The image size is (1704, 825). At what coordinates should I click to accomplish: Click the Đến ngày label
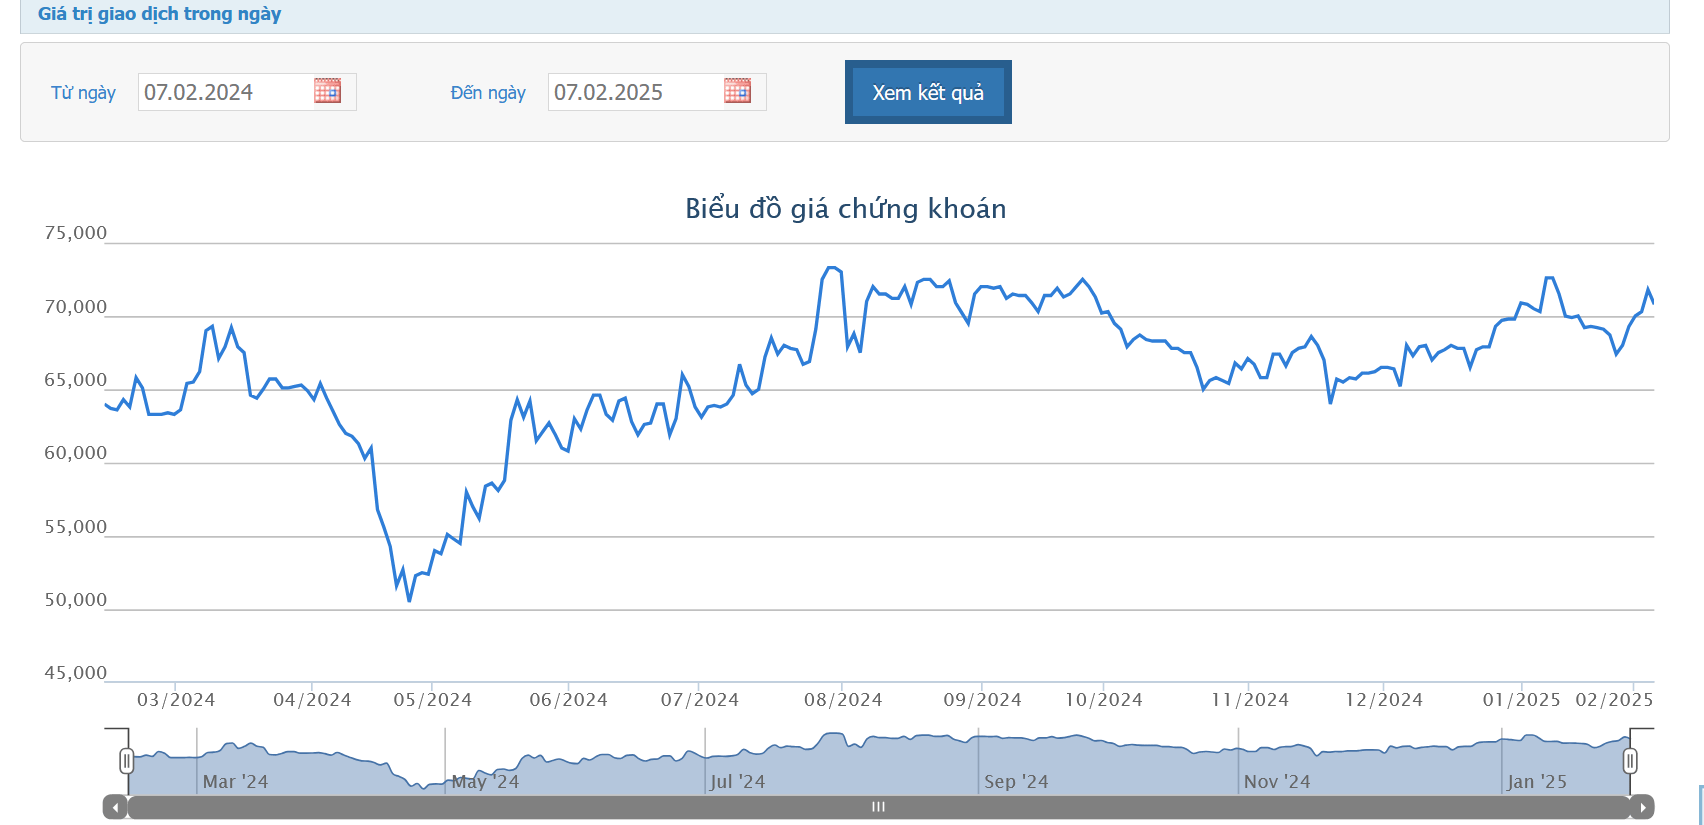488,93
